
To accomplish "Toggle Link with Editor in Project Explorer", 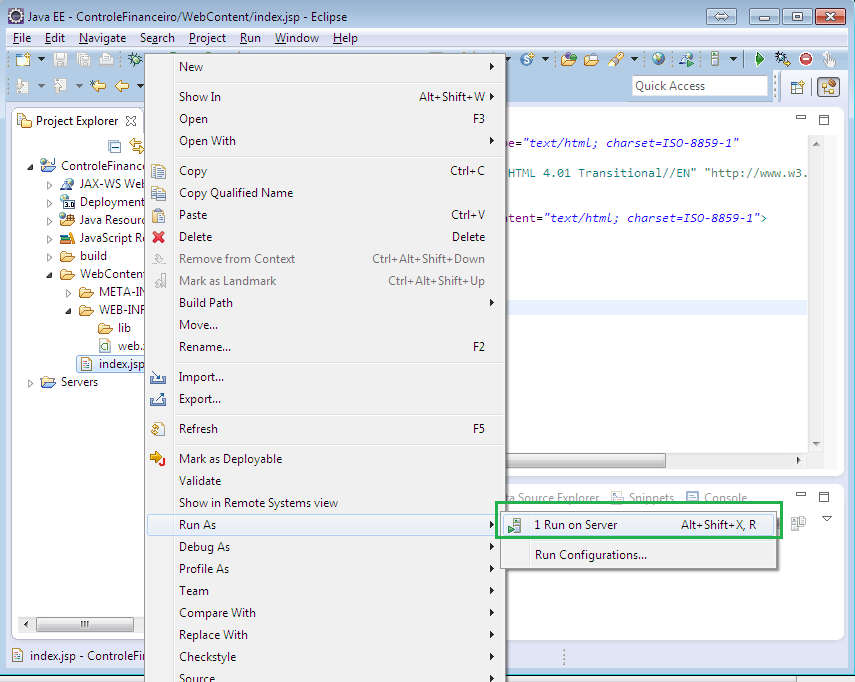I will (x=136, y=146).
